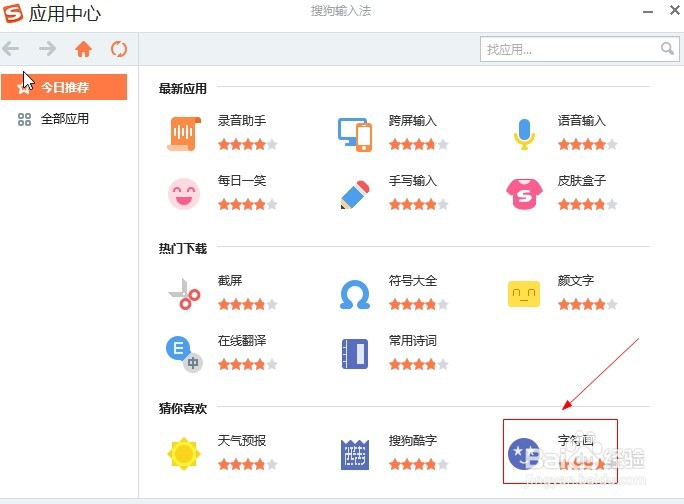The height and width of the screenshot is (504, 684).
Task: Open the 常用诗词 book icon
Action: coord(355,354)
